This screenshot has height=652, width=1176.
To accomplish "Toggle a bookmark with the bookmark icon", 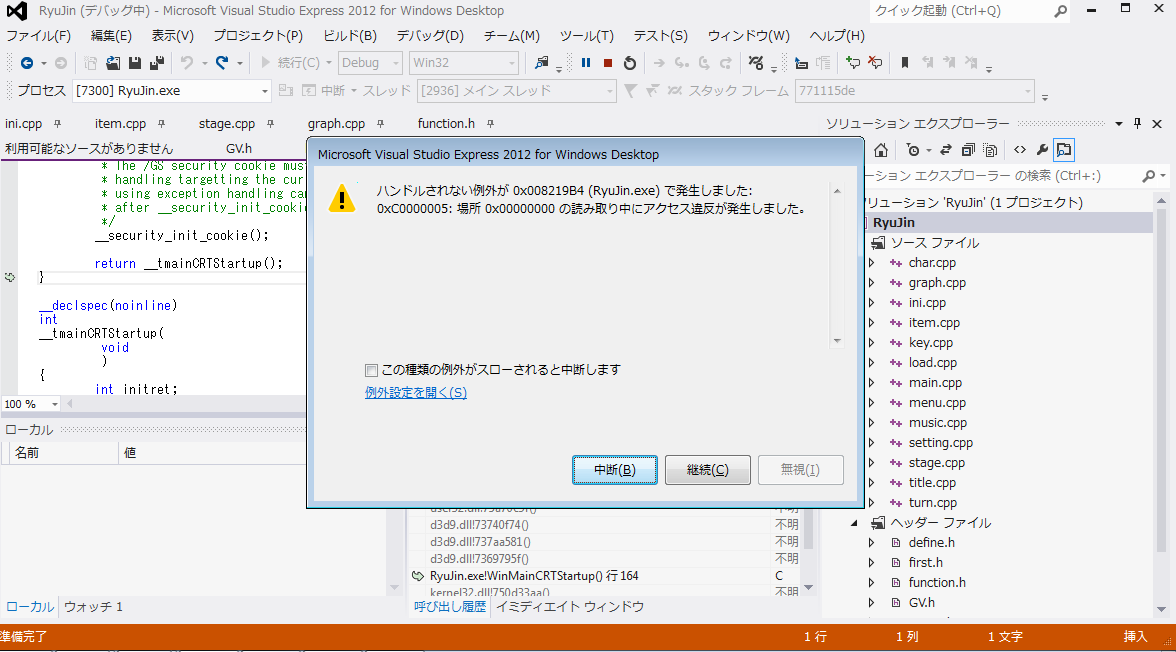I will [905, 63].
